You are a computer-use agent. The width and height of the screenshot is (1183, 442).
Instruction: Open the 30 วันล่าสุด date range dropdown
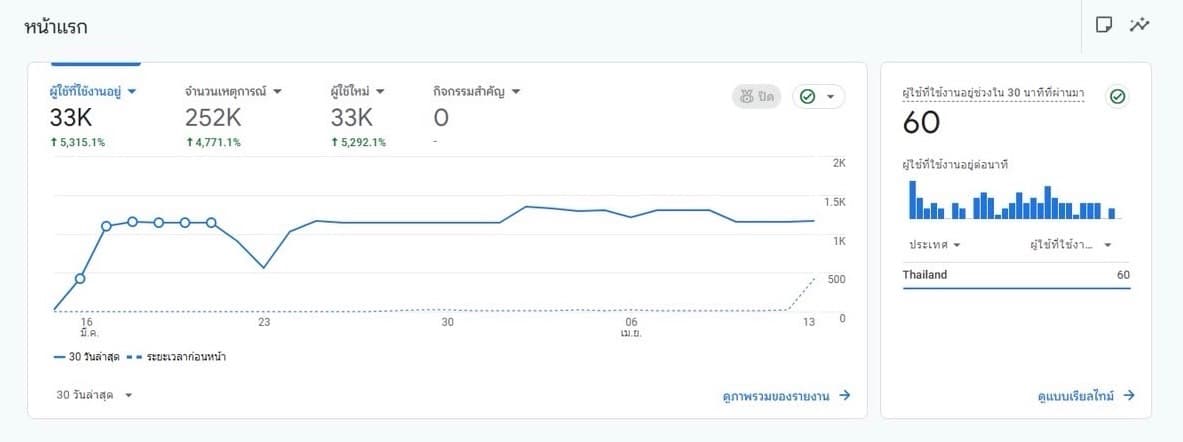(95, 395)
